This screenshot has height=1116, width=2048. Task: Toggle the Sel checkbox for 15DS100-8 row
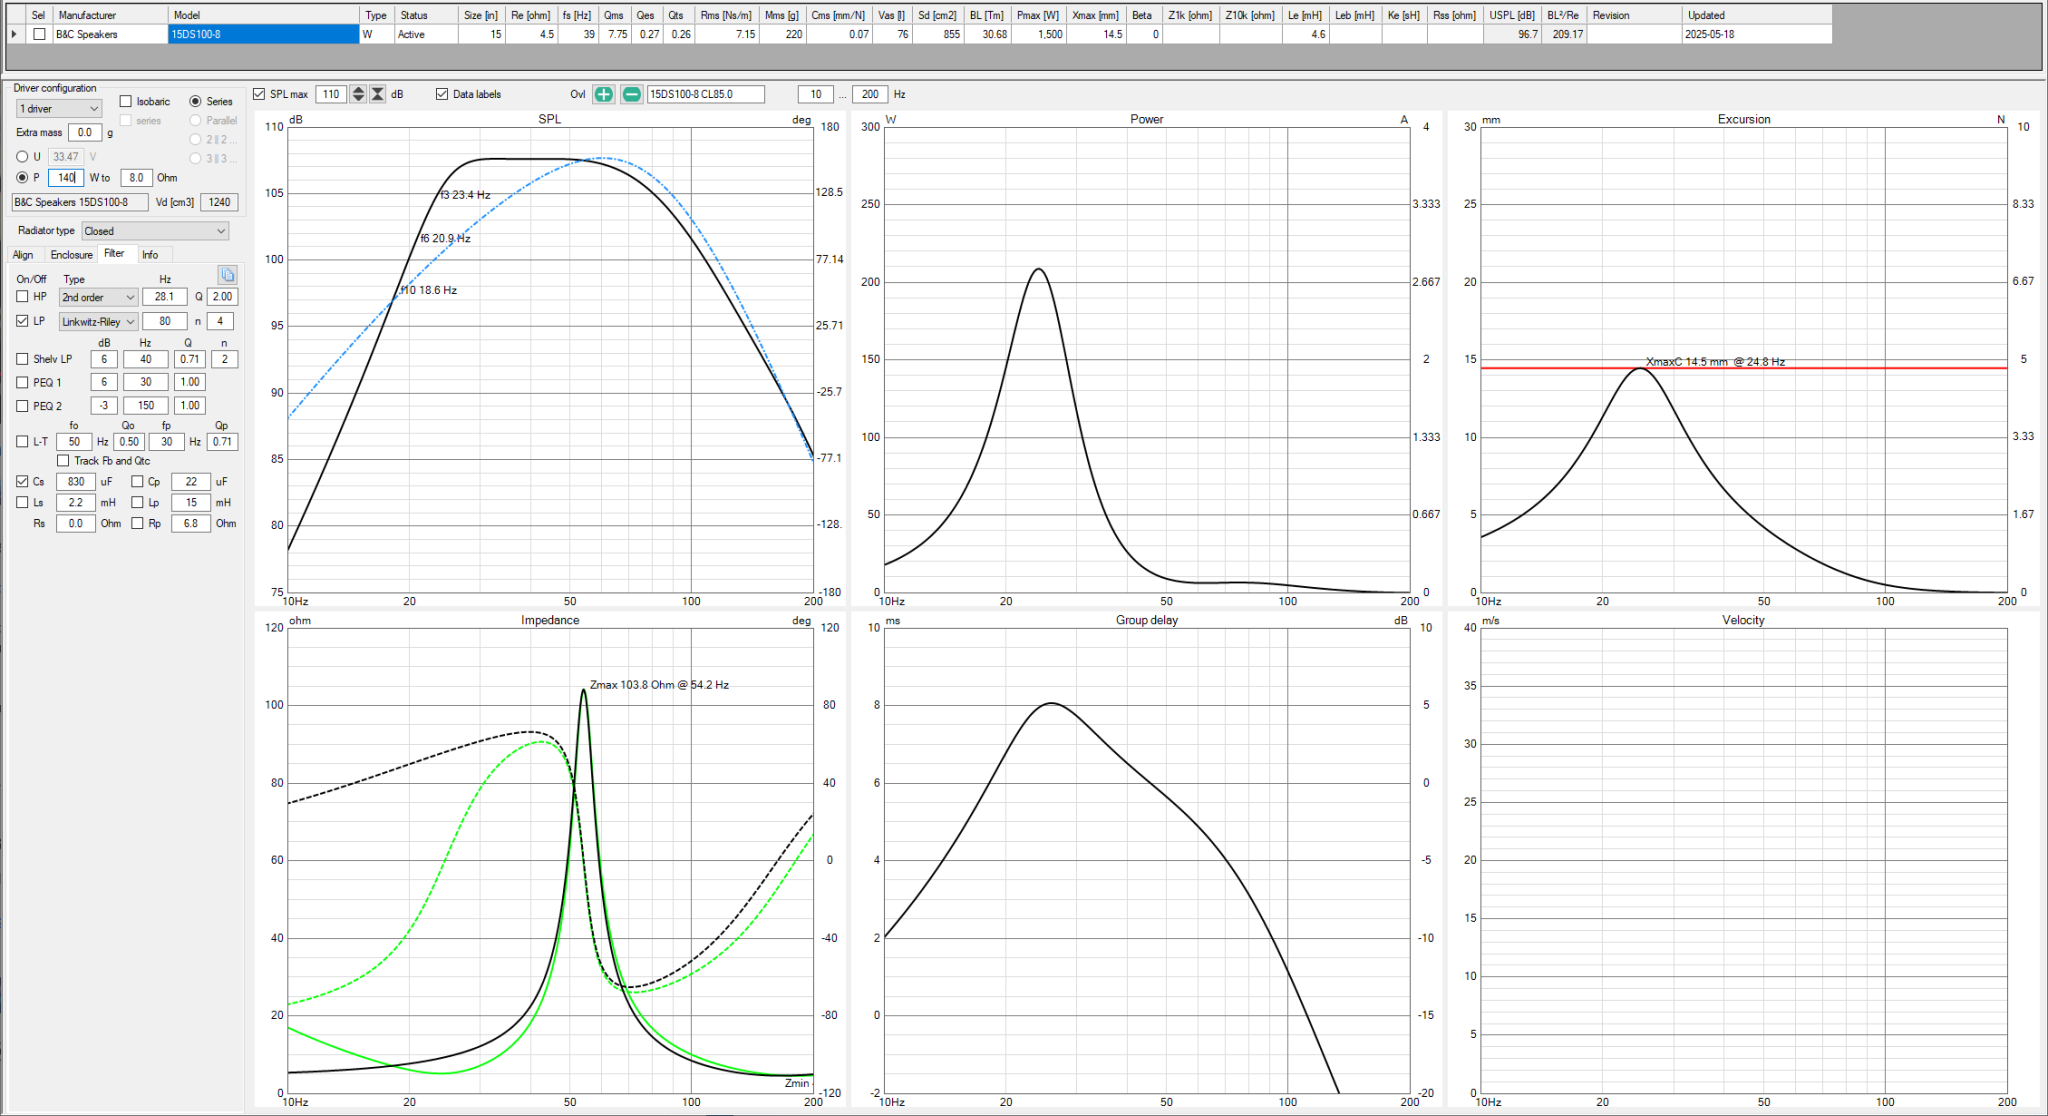39,34
